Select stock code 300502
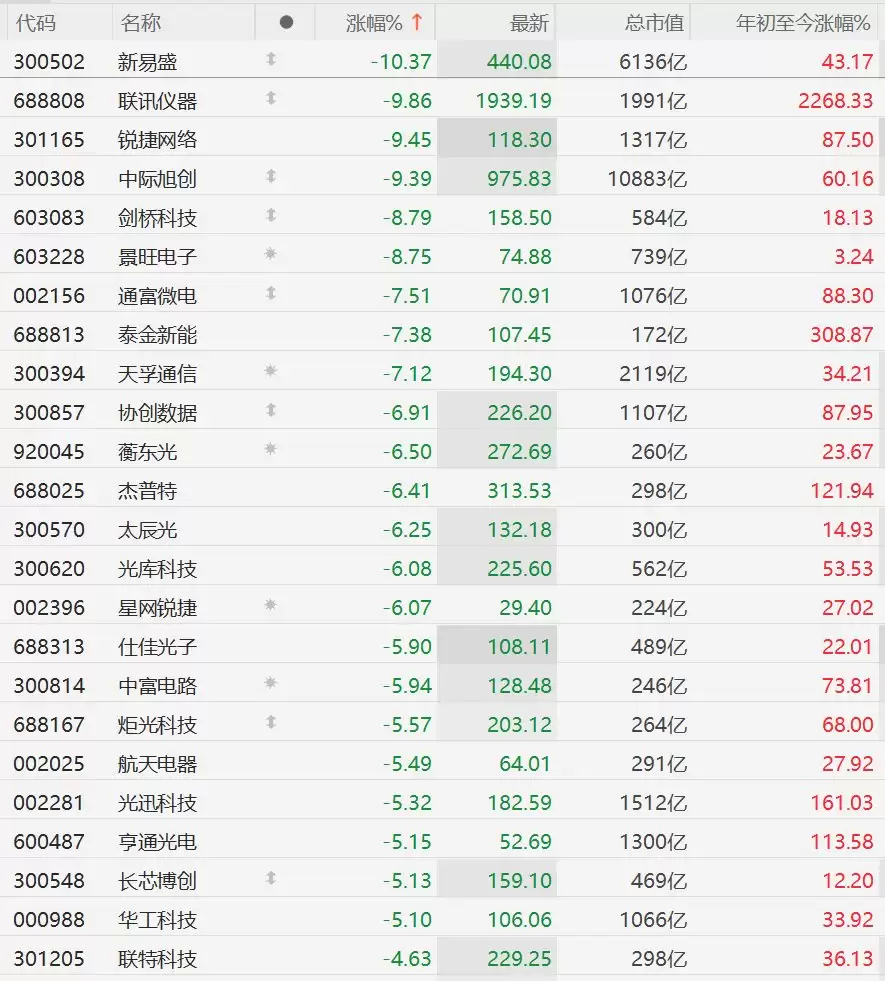885x981 pixels. point(49,62)
